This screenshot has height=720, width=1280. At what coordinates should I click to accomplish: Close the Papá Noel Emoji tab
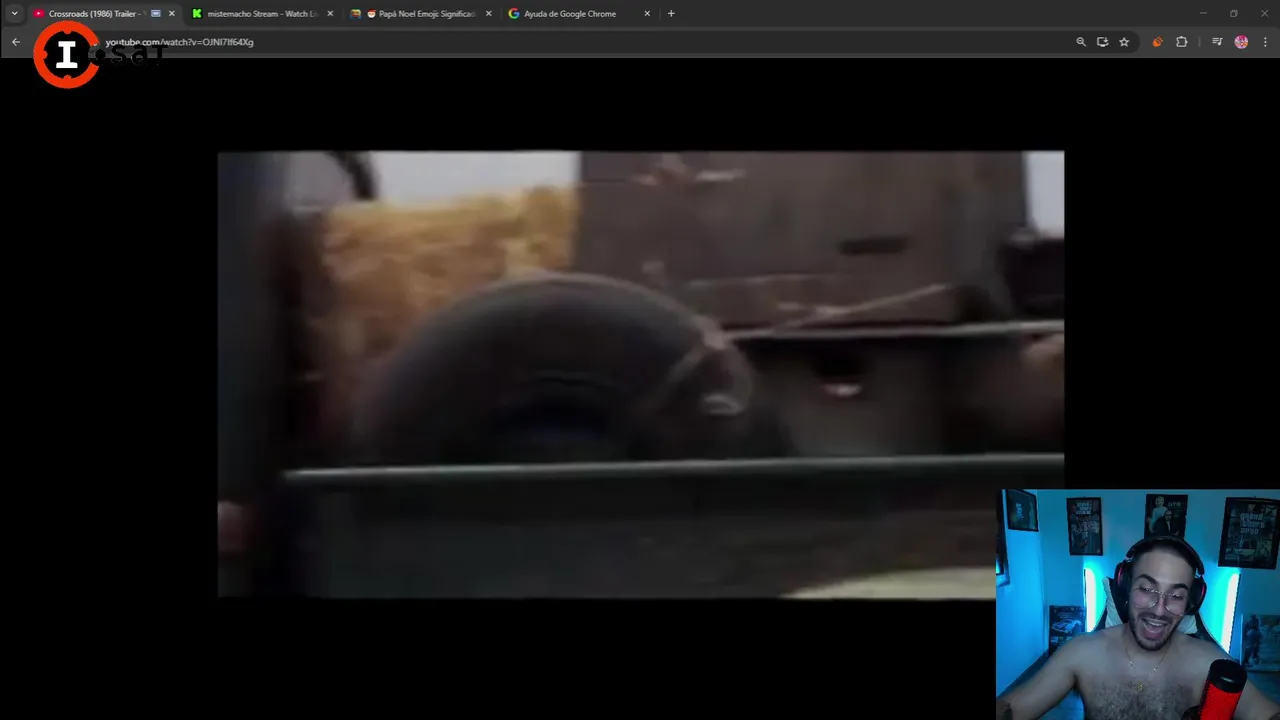click(488, 13)
